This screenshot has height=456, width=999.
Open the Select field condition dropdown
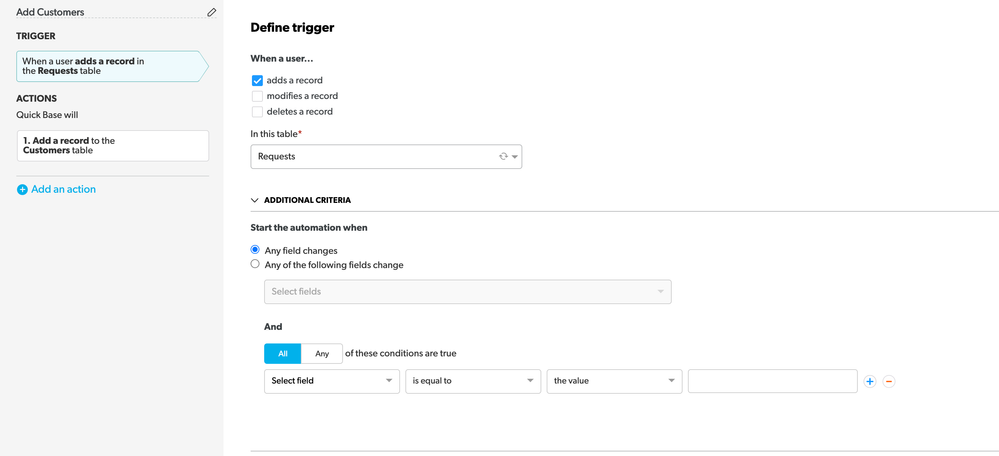pyautogui.click(x=332, y=381)
